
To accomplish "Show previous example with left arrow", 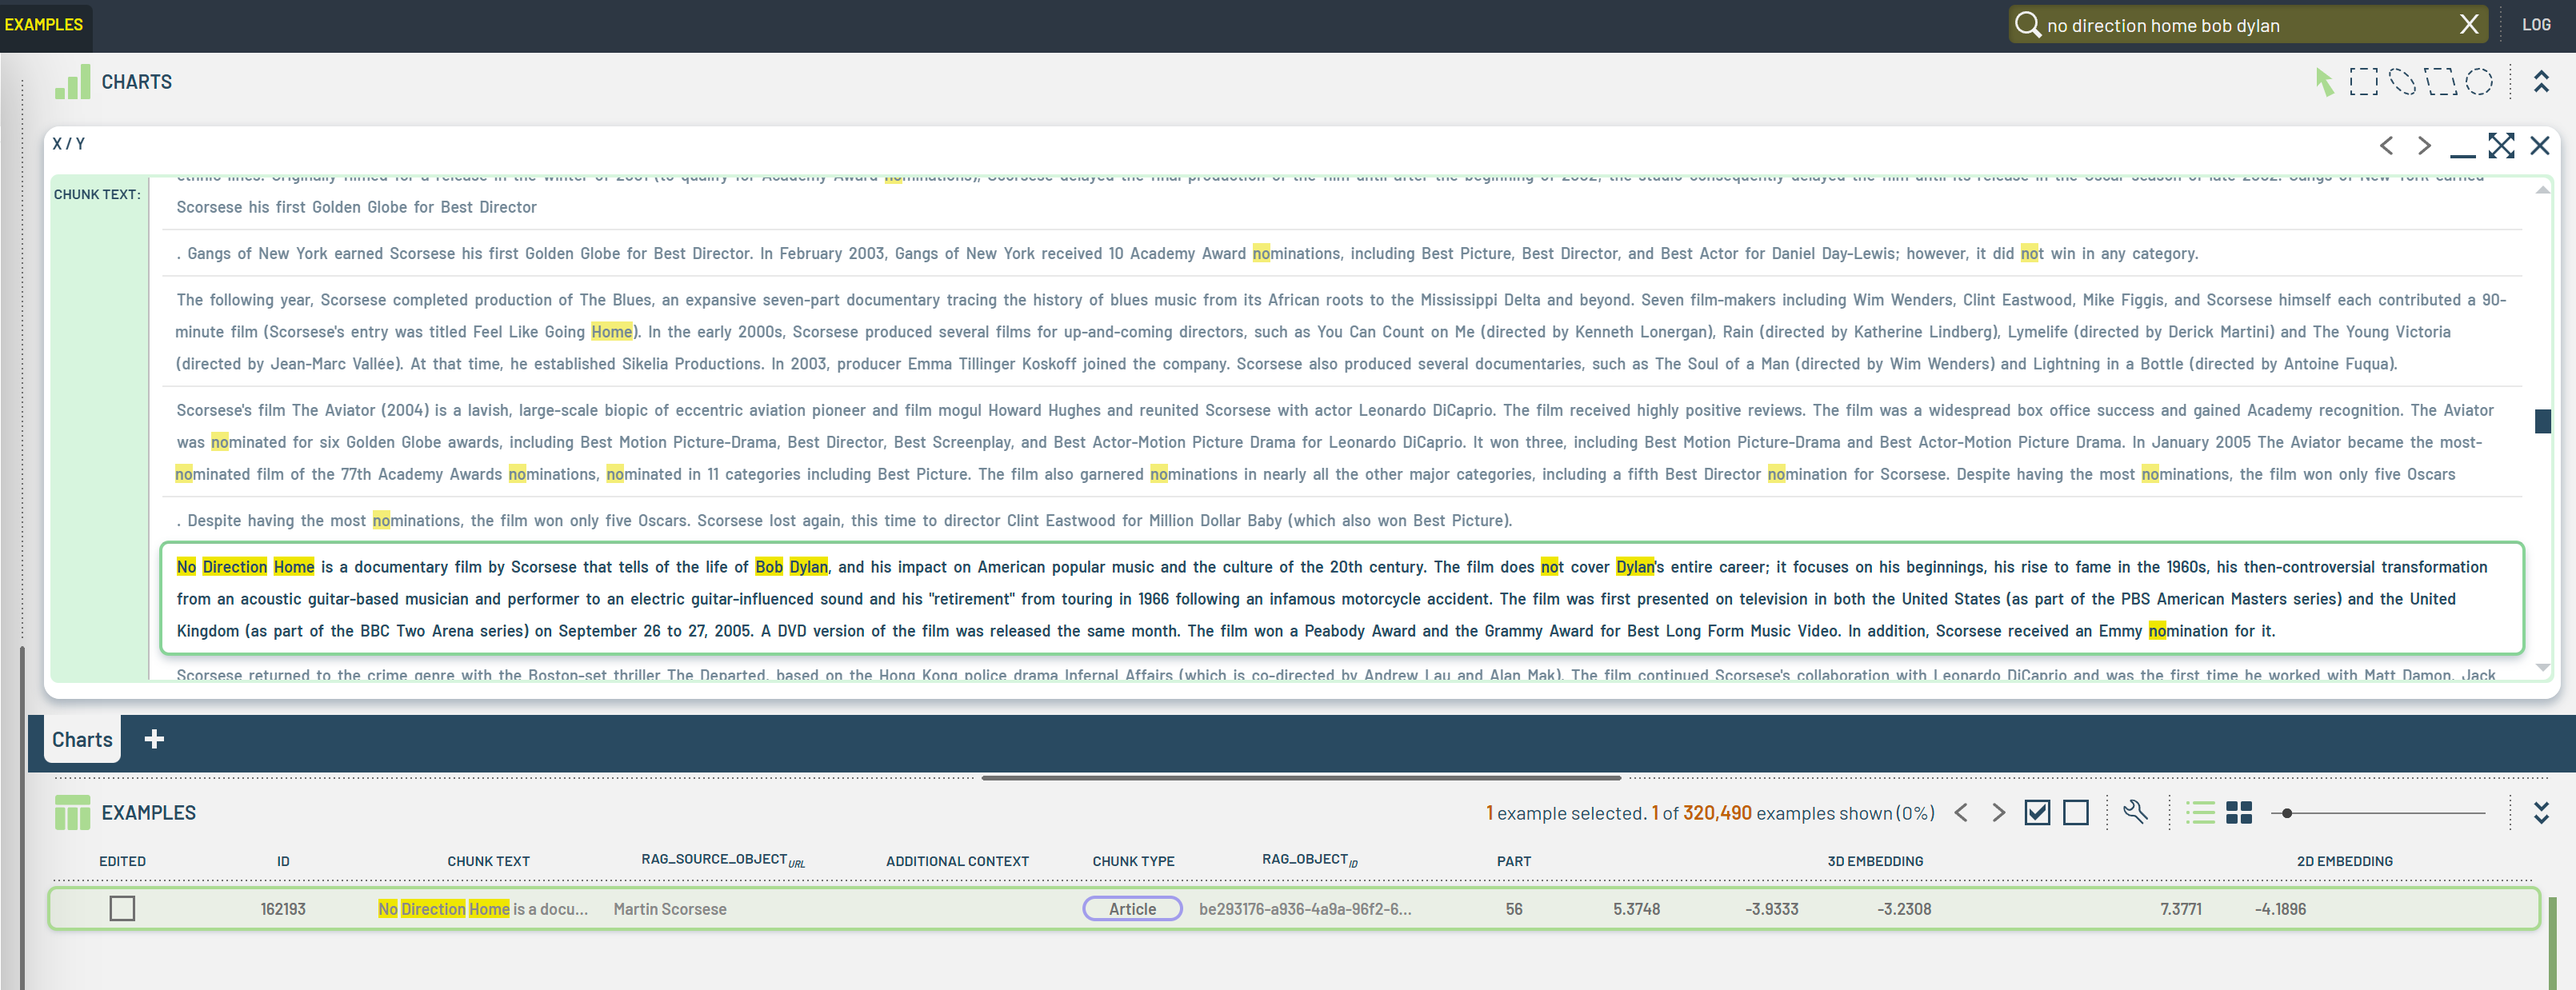I will click(1961, 813).
